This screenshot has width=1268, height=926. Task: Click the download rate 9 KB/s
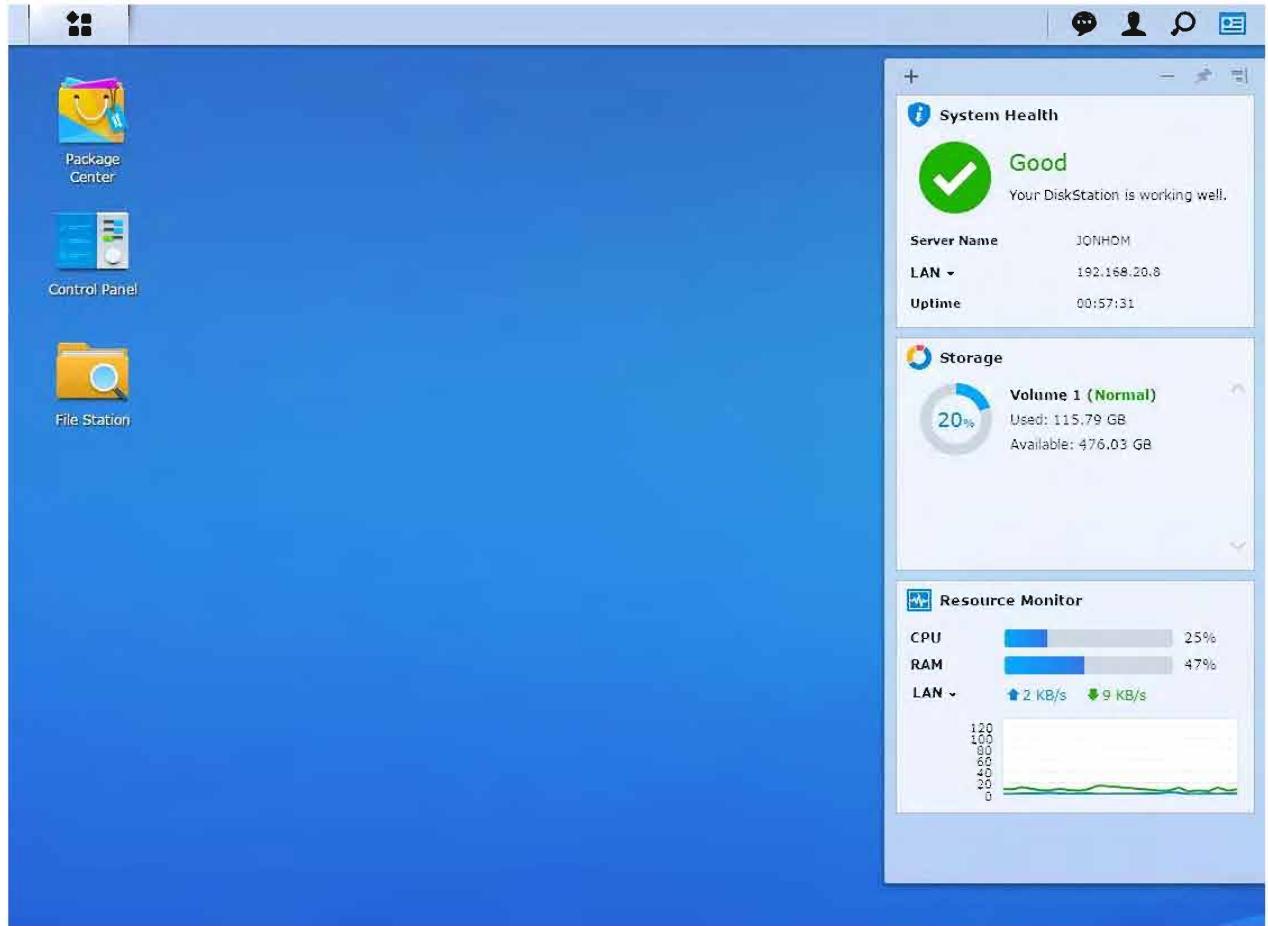tap(1115, 695)
